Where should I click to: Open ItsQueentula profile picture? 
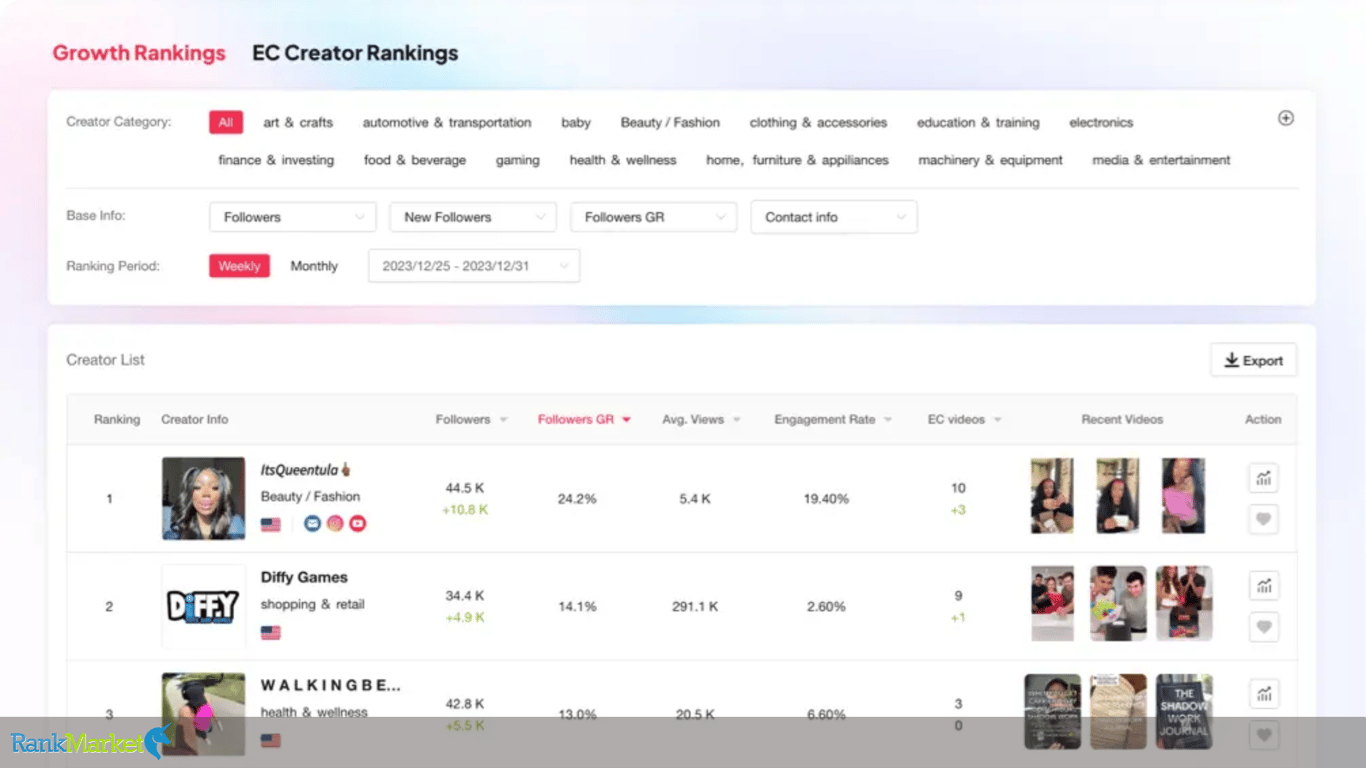[204, 499]
